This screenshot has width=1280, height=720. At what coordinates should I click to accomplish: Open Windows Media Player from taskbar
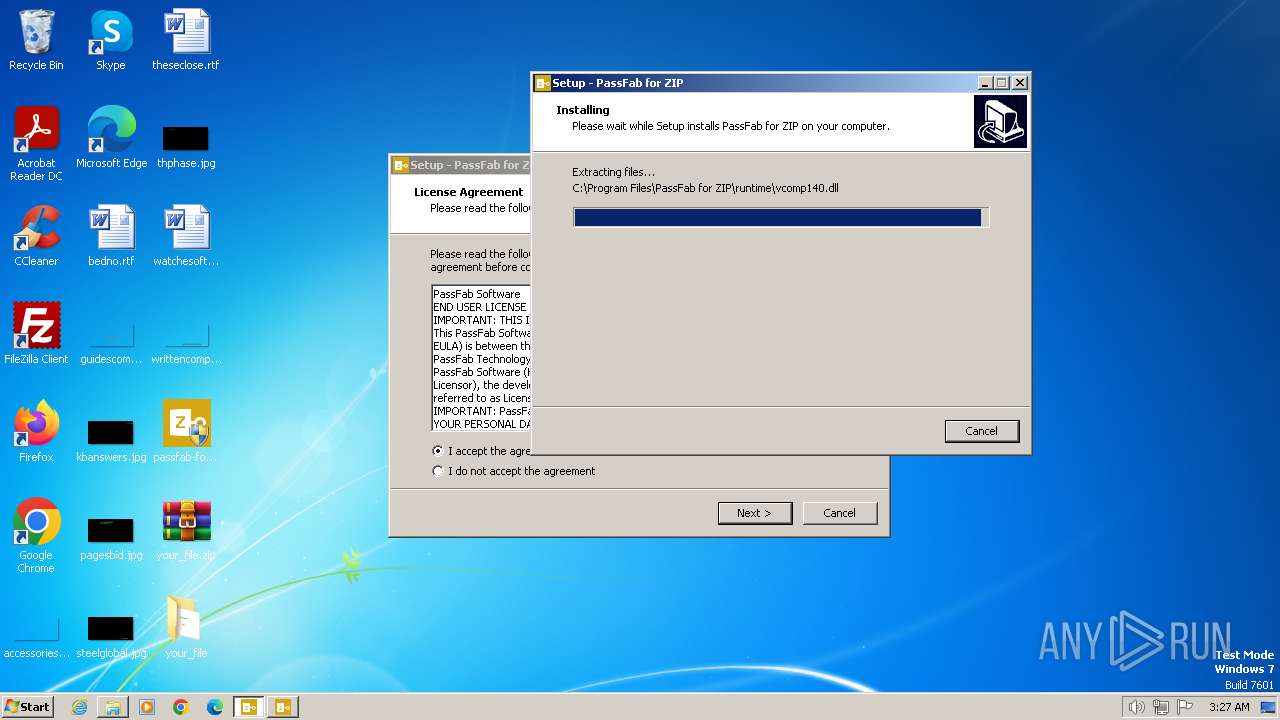(x=147, y=707)
